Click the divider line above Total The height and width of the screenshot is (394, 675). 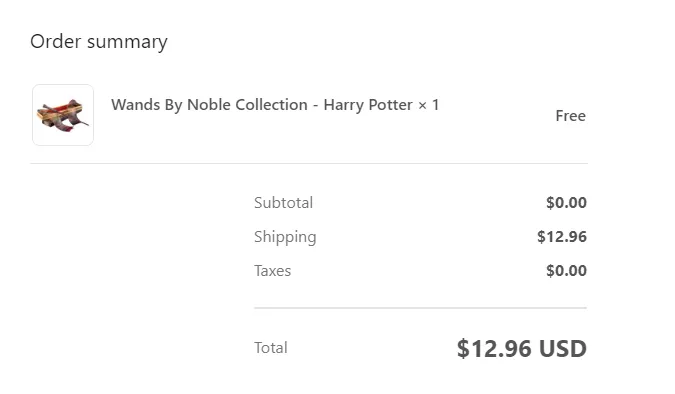coord(420,308)
